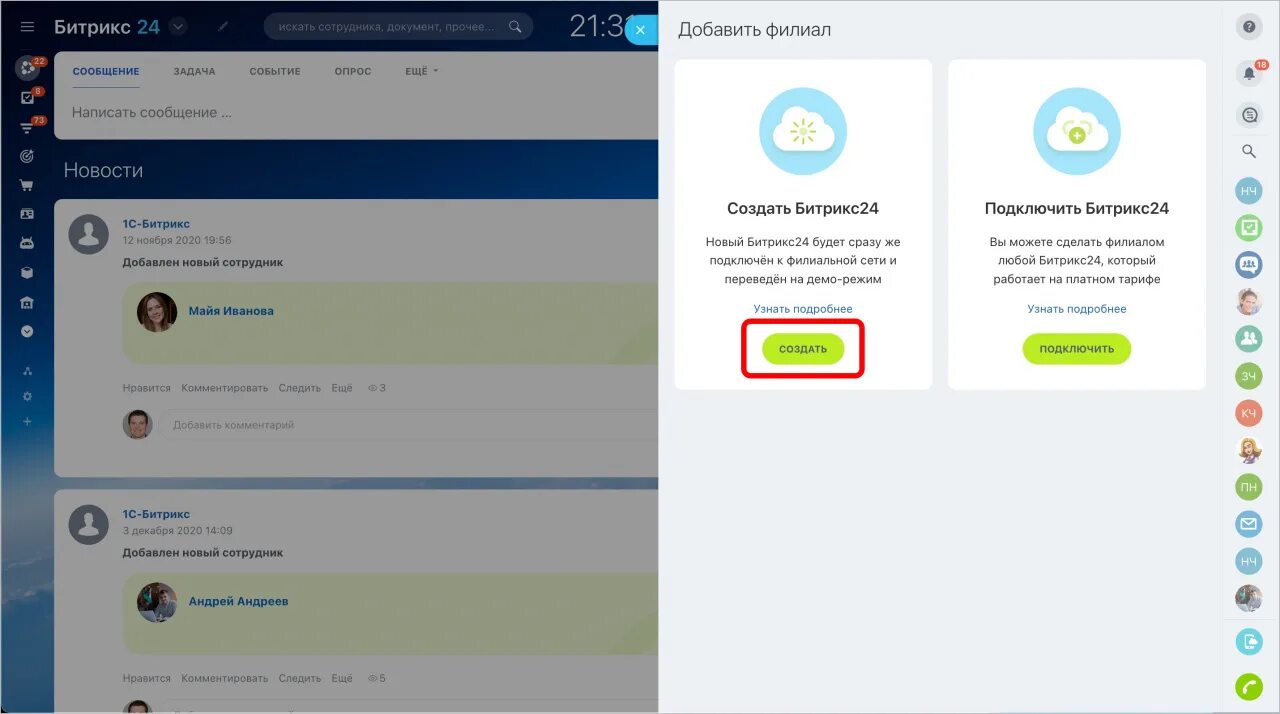Click the magnifier icon in the header search
The height and width of the screenshot is (714, 1280).
pyautogui.click(x=515, y=27)
